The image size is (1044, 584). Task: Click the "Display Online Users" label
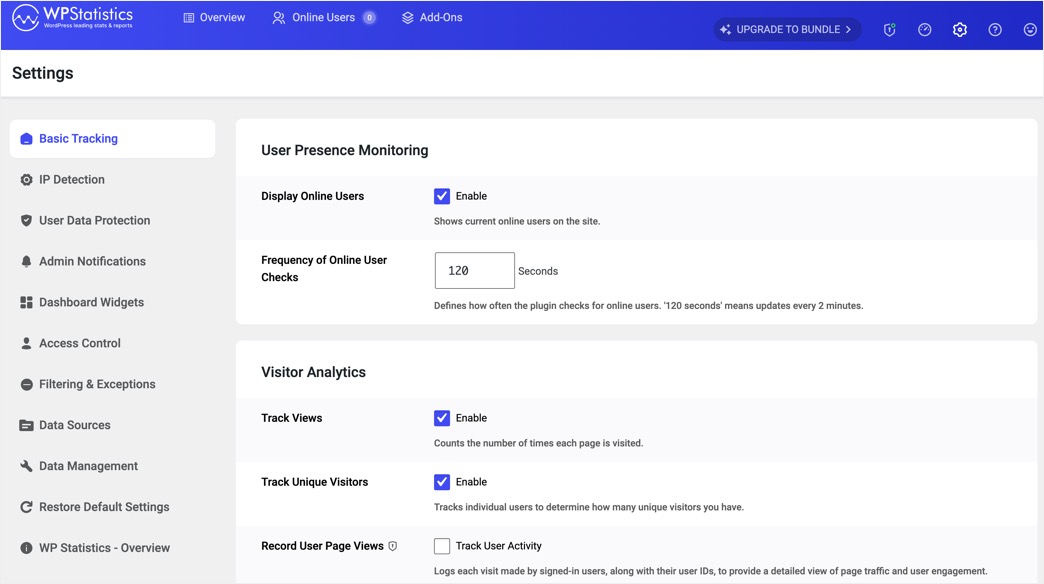(312, 196)
